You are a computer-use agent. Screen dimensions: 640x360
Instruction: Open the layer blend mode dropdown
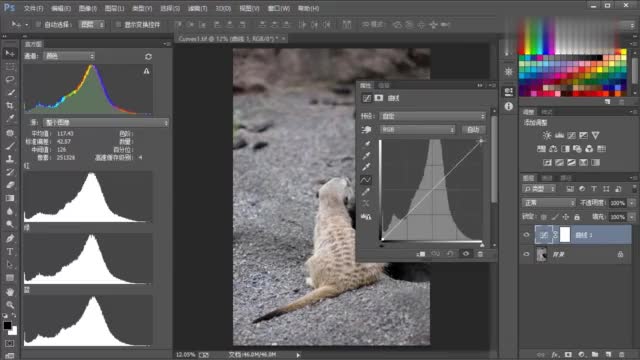(x=548, y=202)
